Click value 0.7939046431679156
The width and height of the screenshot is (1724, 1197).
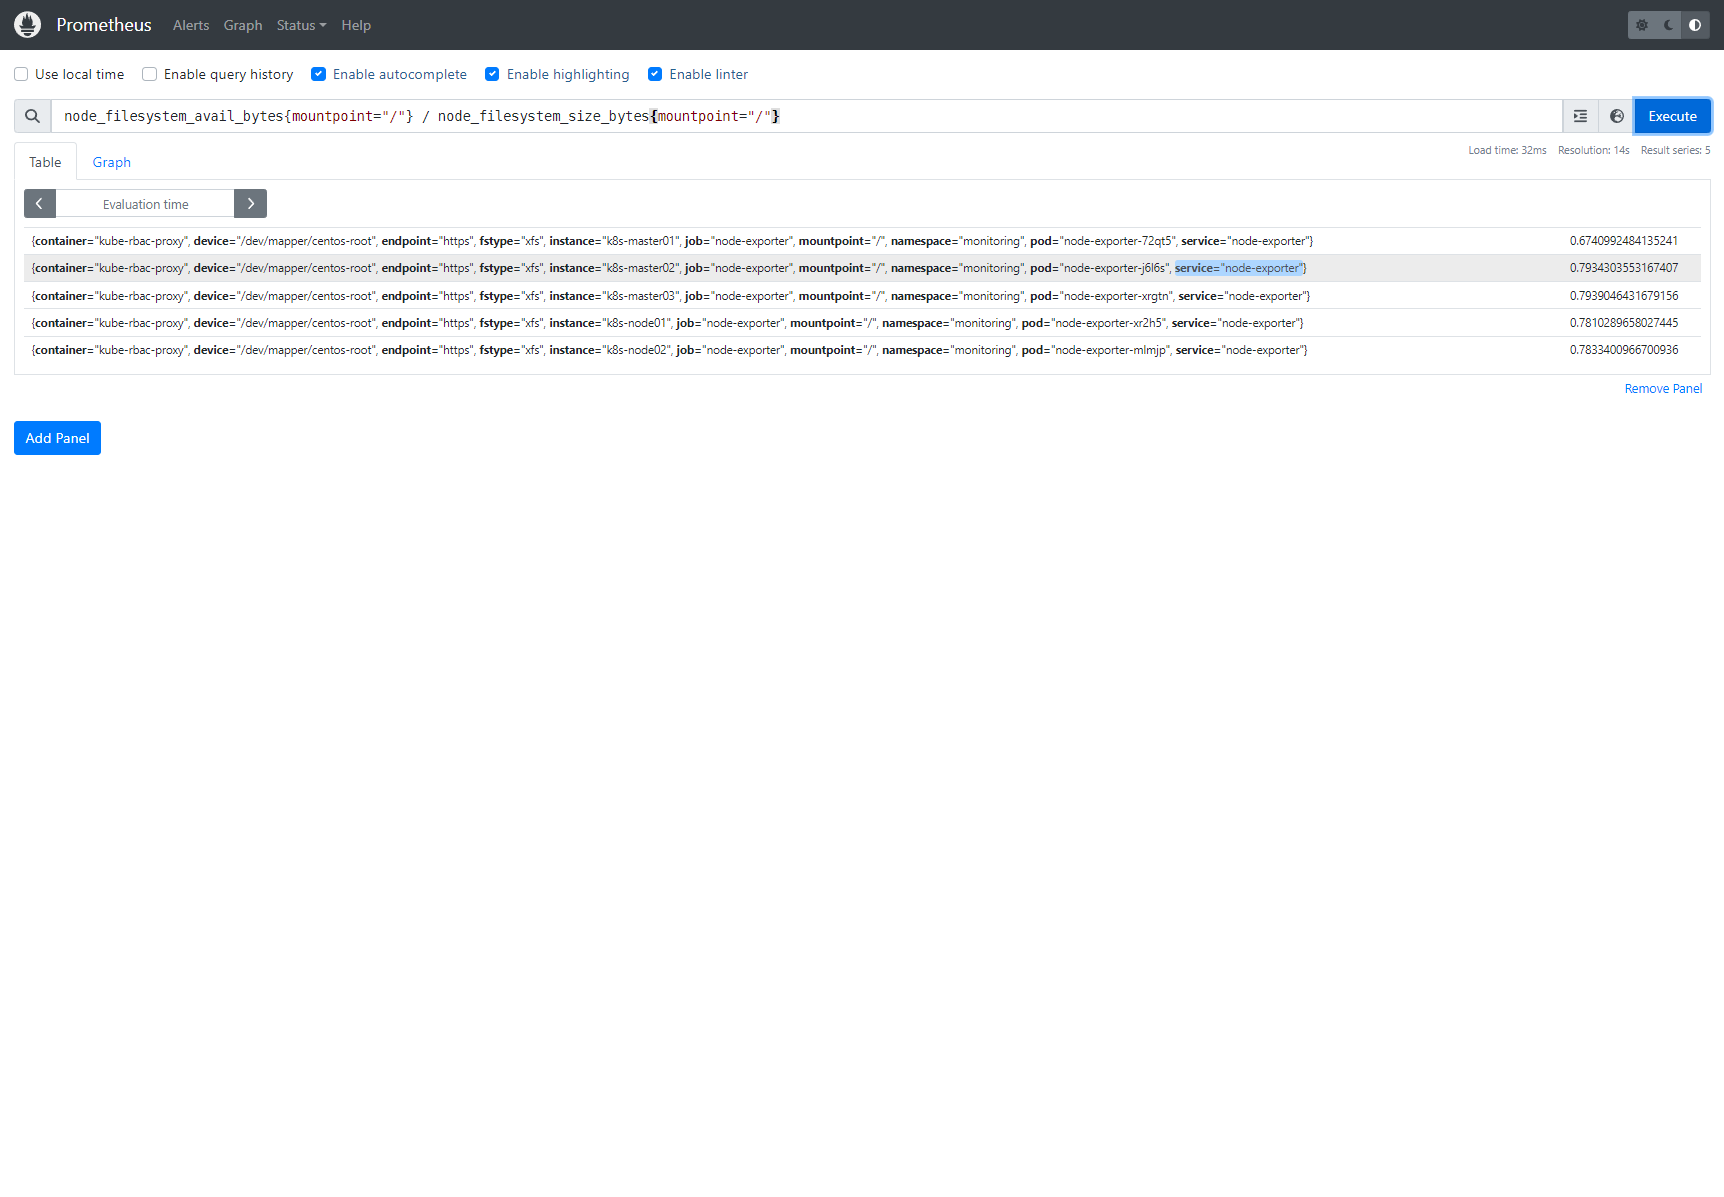pyautogui.click(x=1624, y=296)
